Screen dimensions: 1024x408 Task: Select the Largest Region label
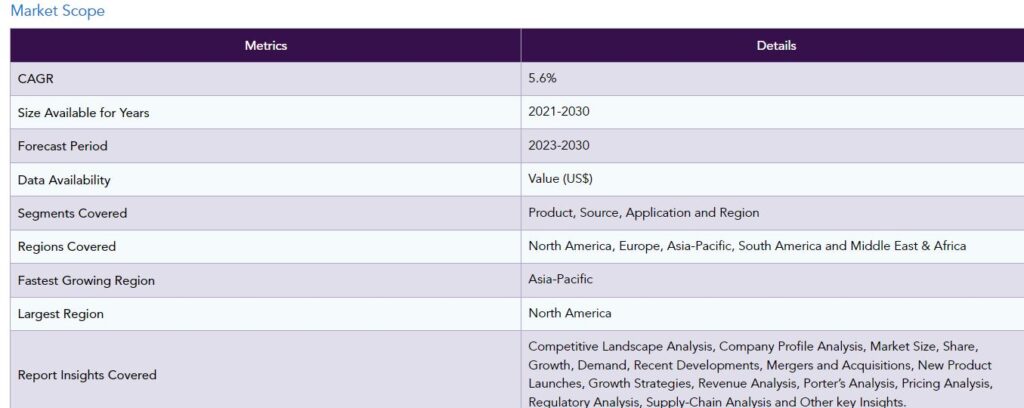pyautogui.click(x=61, y=314)
